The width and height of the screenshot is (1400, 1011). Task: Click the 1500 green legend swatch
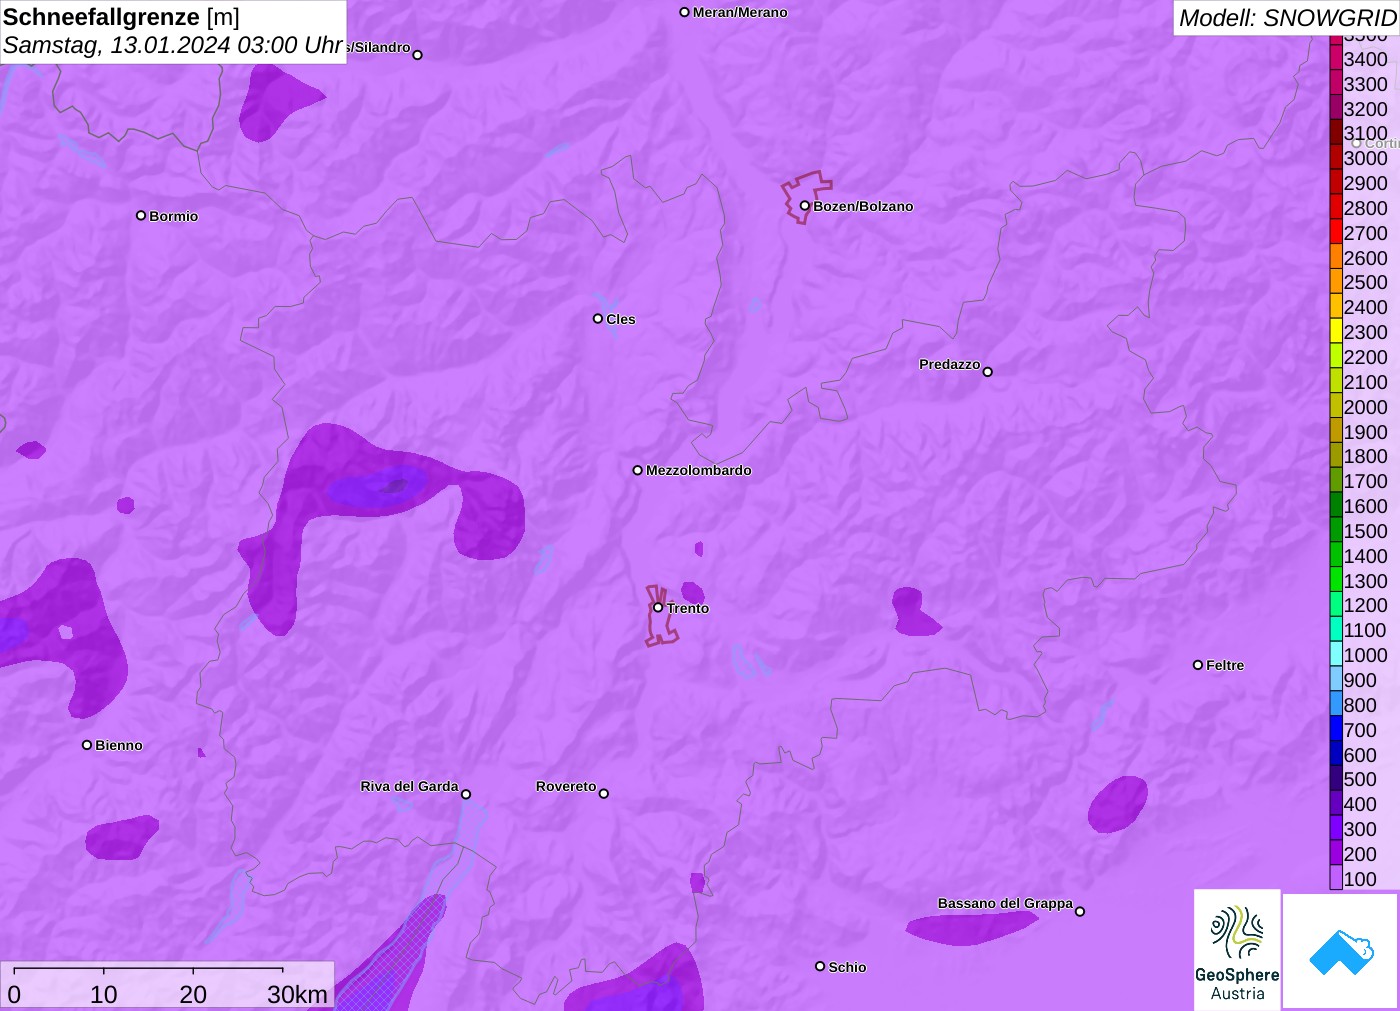[1336, 530]
